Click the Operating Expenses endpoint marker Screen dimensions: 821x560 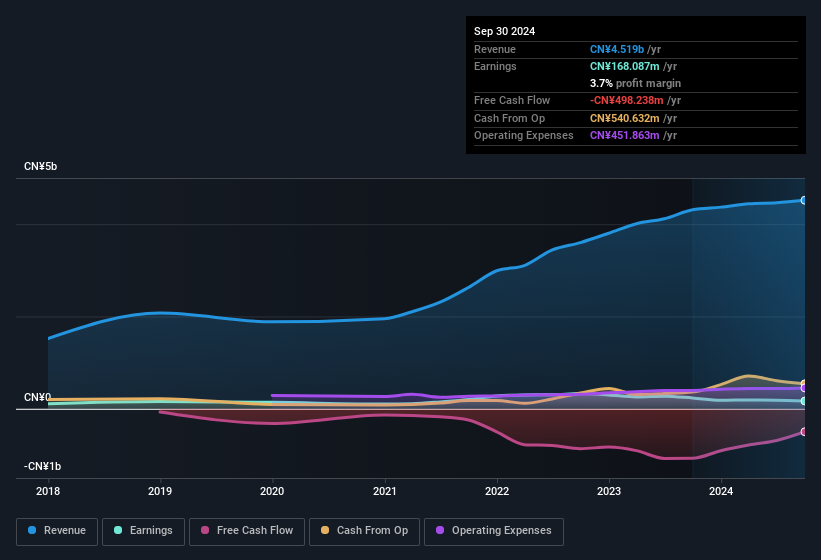[x=804, y=388]
